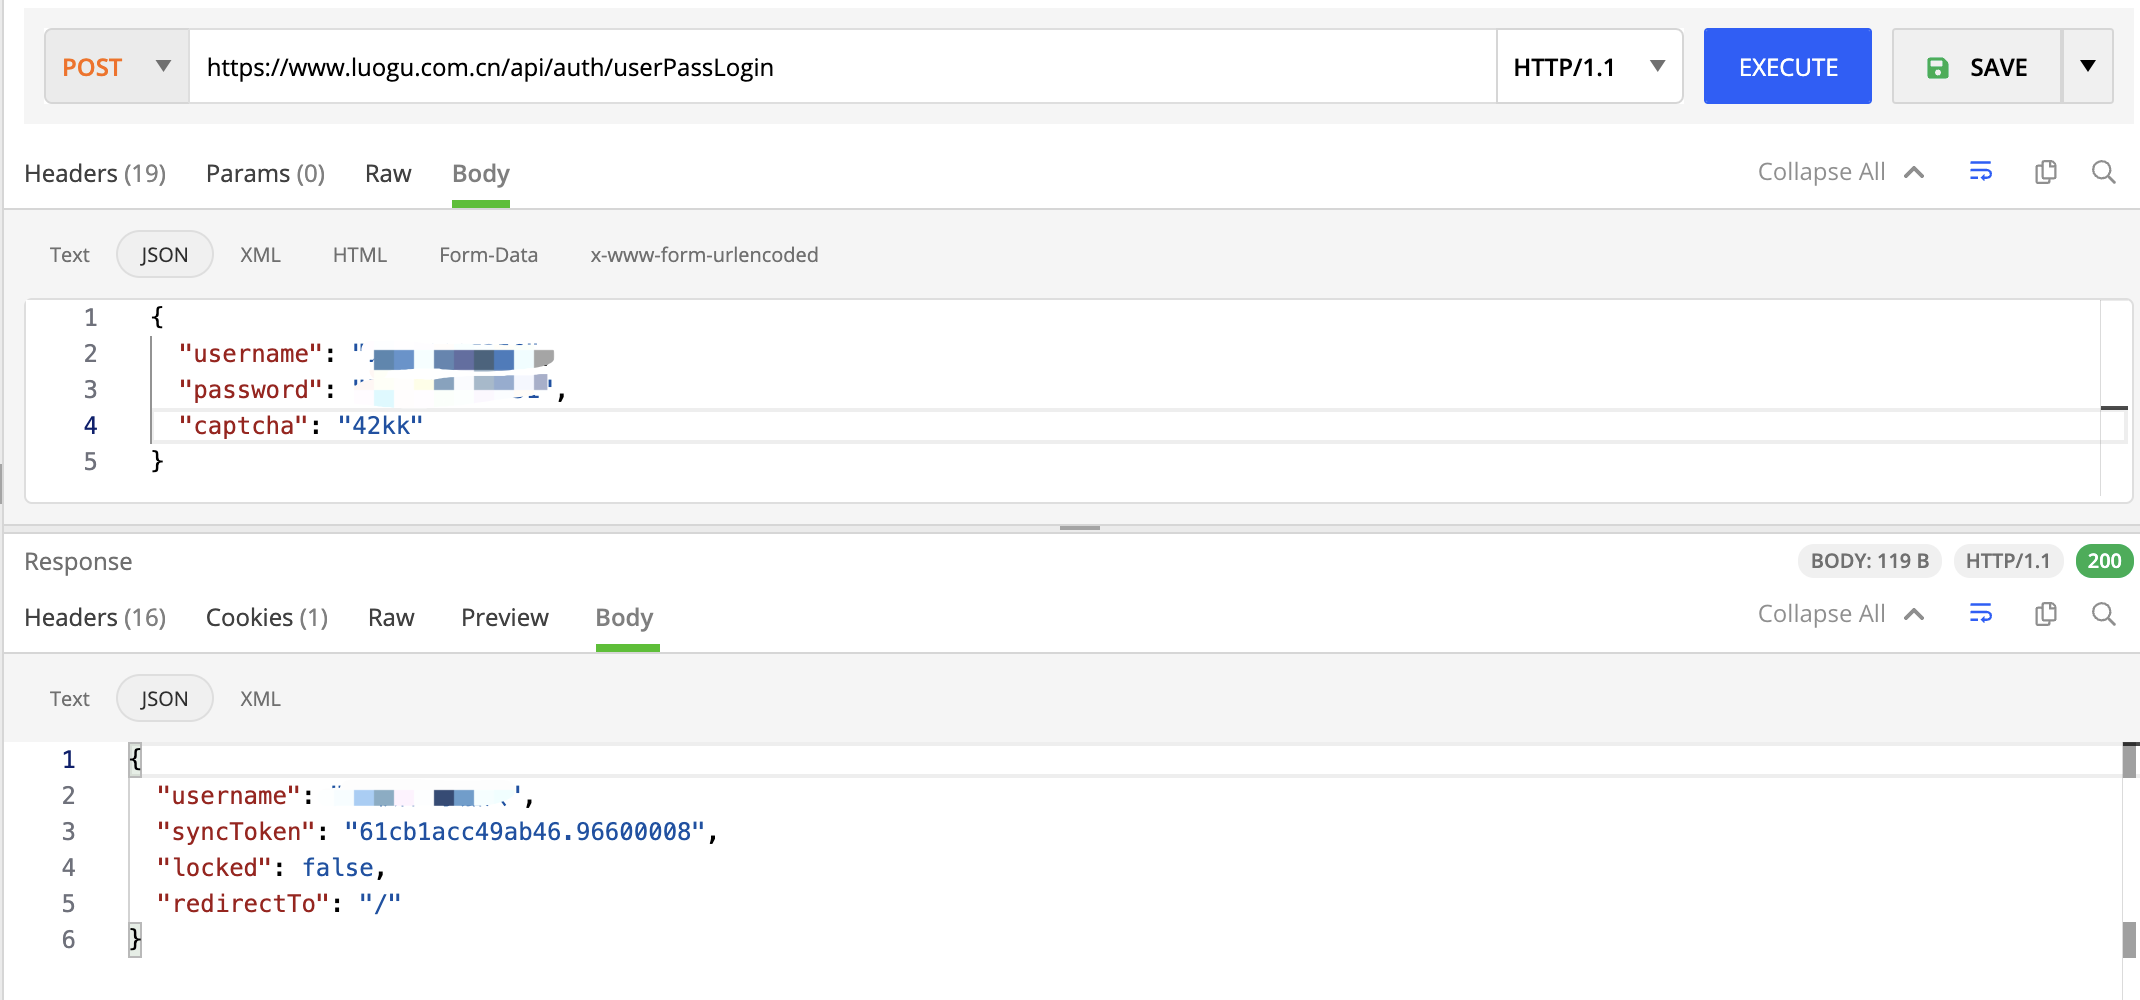Switch to response Raw tab
The height and width of the screenshot is (1000, 2140).
391,618
